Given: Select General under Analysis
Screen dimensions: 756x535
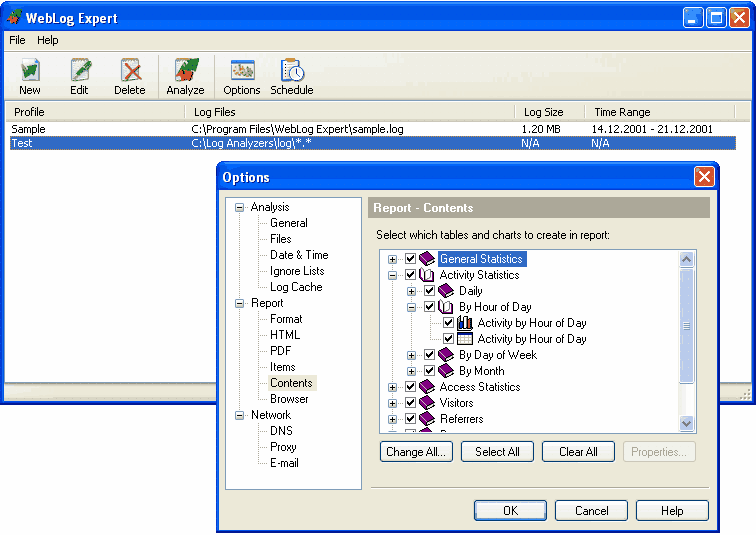Looking at the screenshot, I should pyautogui.click(x=288, y=223).
